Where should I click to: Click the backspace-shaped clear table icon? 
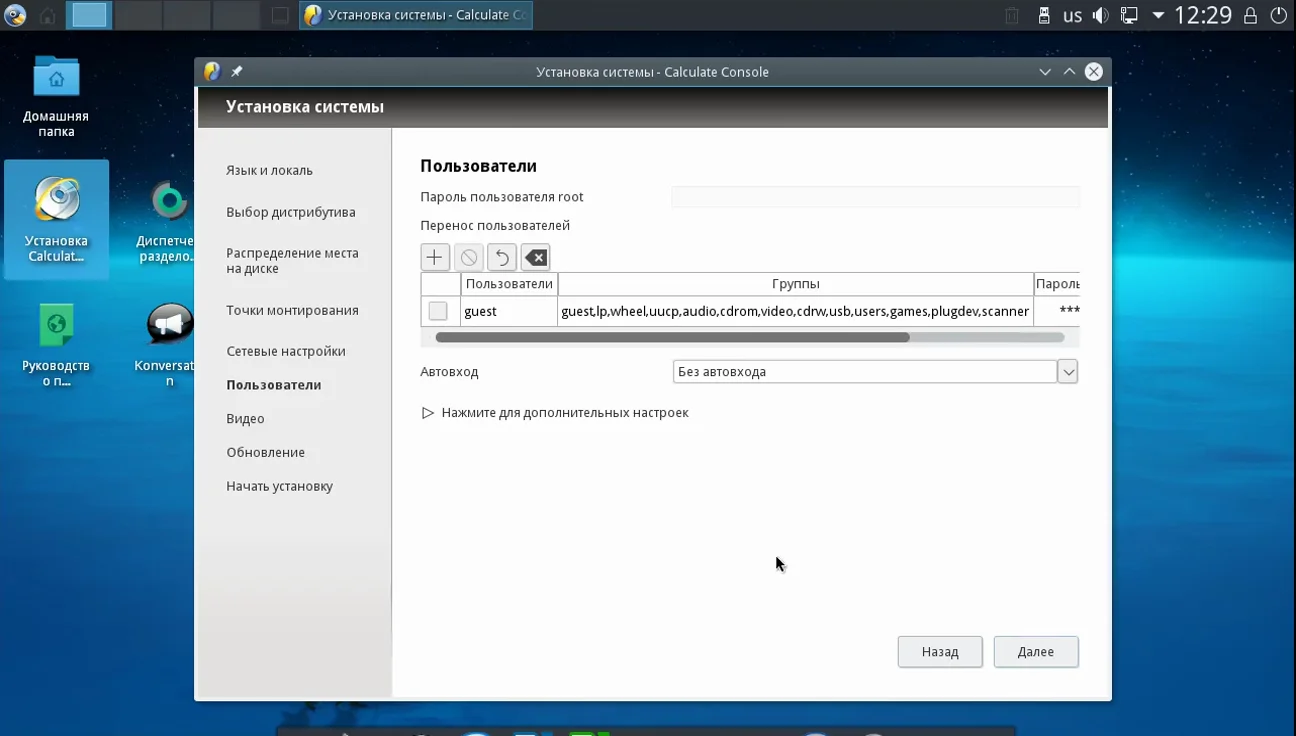(x=535, y=257)
